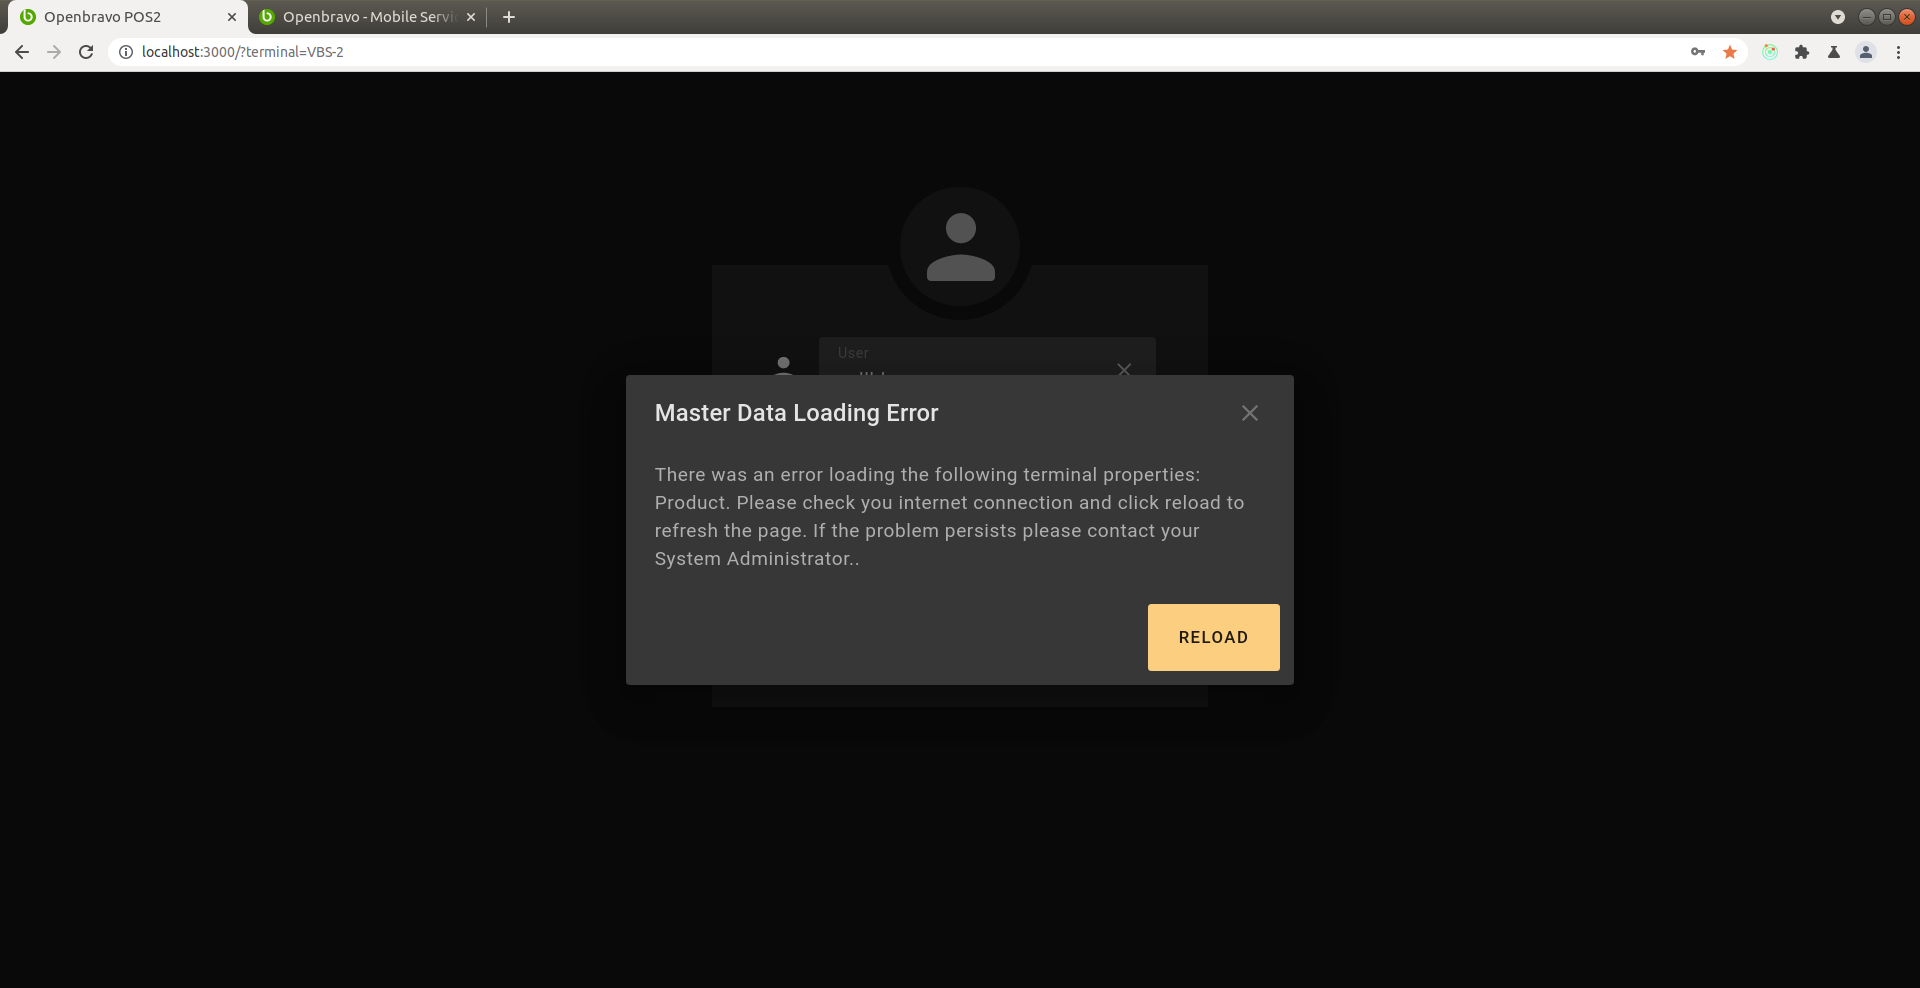Click the bookmark star icon

tap(1730, 52)
